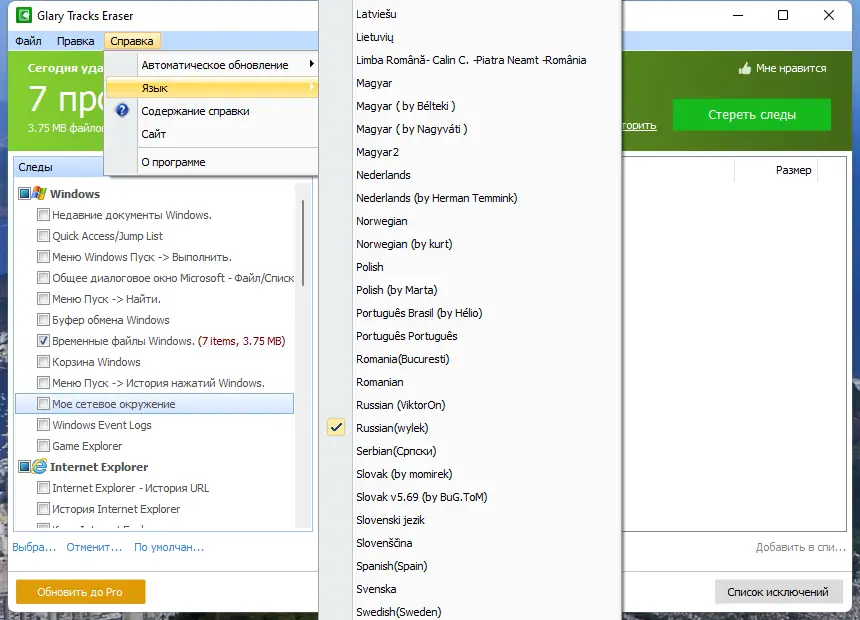Check Буфер обмена Windows box
The width and height of the screenshot is (860, 620).
click(x=43, y=319)
